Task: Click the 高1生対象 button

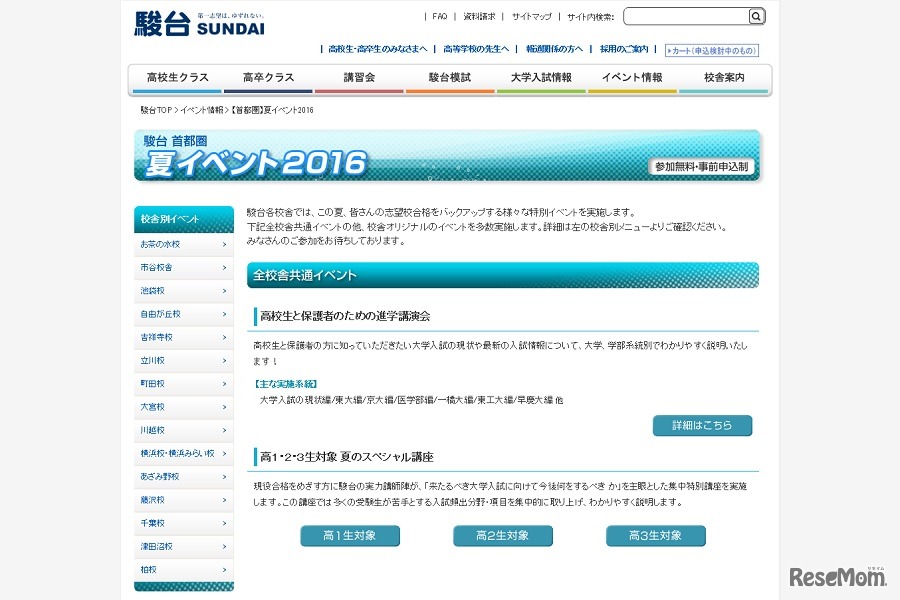Action: click(x=350, y=536)
